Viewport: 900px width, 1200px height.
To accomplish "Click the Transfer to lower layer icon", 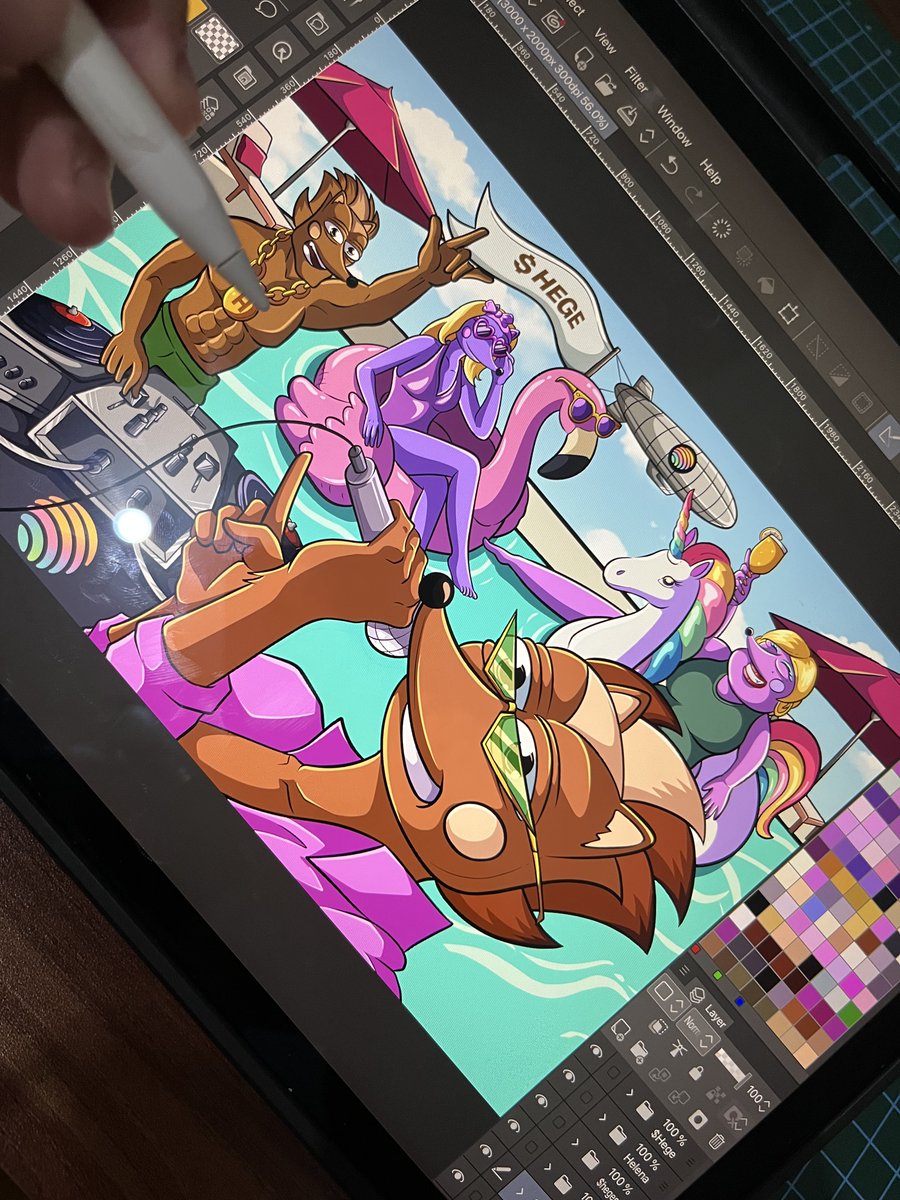I will pos(660,1075).
